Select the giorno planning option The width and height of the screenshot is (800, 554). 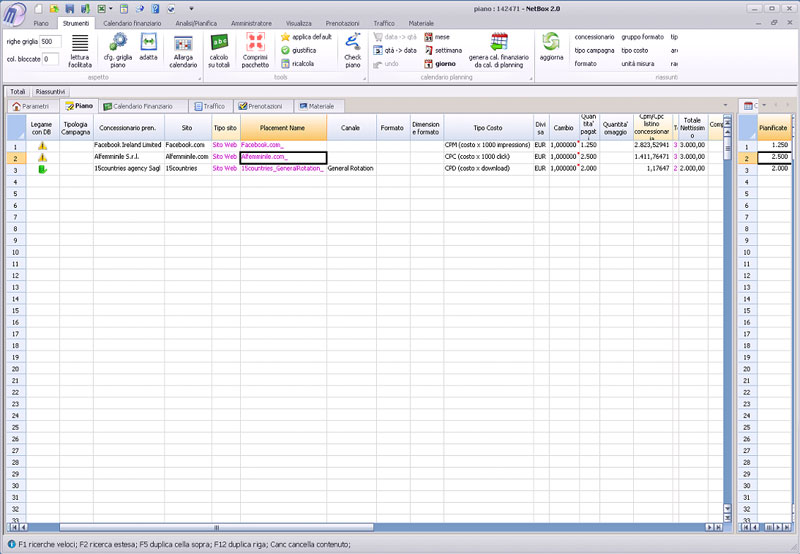point(439,63)
